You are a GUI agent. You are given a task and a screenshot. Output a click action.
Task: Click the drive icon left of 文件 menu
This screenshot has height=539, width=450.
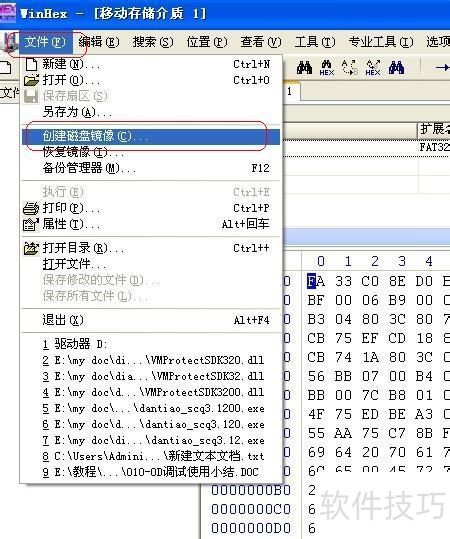10,43
